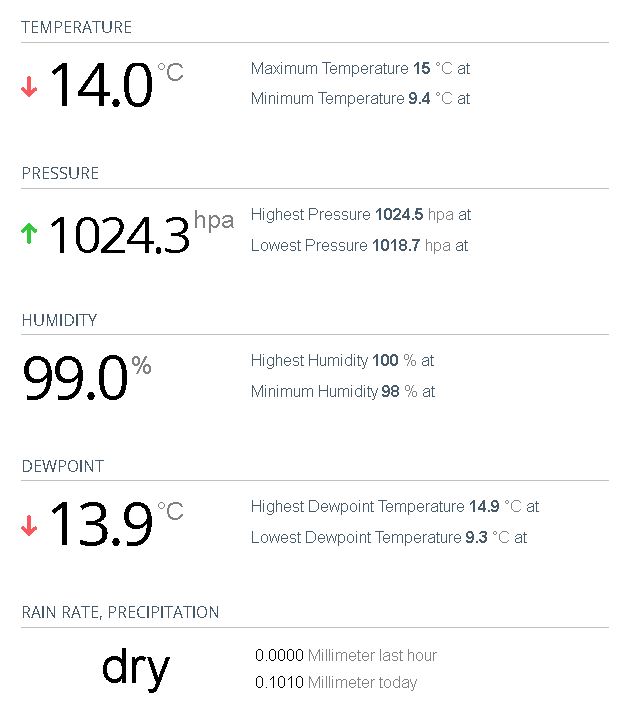Click the Lowest Pressure 1018.7 hpa line
This screenshot has height=705, width=620.
[359, 245]
